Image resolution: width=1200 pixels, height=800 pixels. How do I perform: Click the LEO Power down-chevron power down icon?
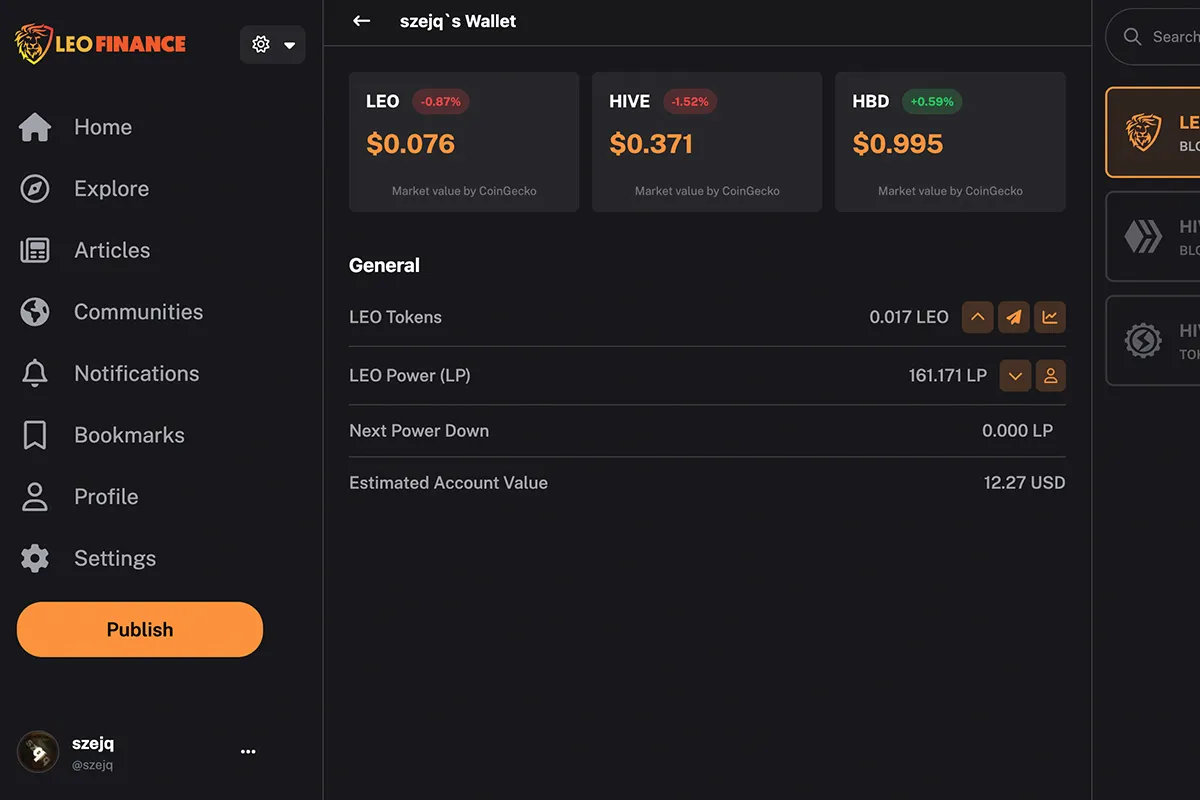tap(1015, 376)
